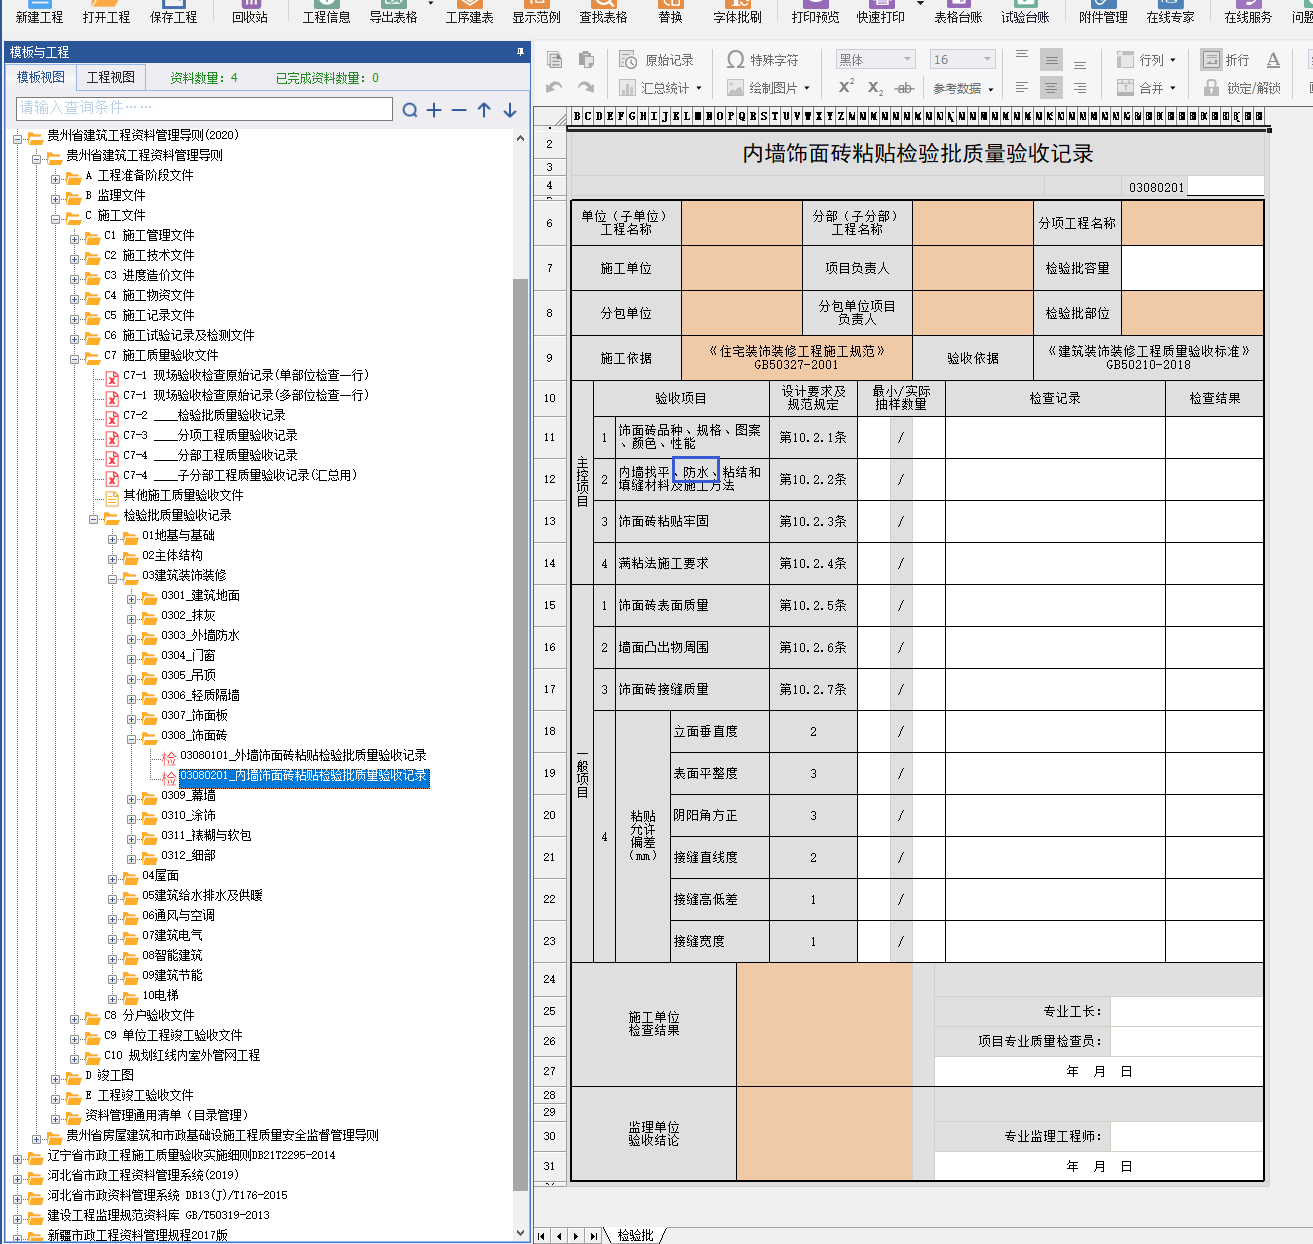Open 附件管理
The width and height of the screenshot is (1313, 1244).
1103,12
